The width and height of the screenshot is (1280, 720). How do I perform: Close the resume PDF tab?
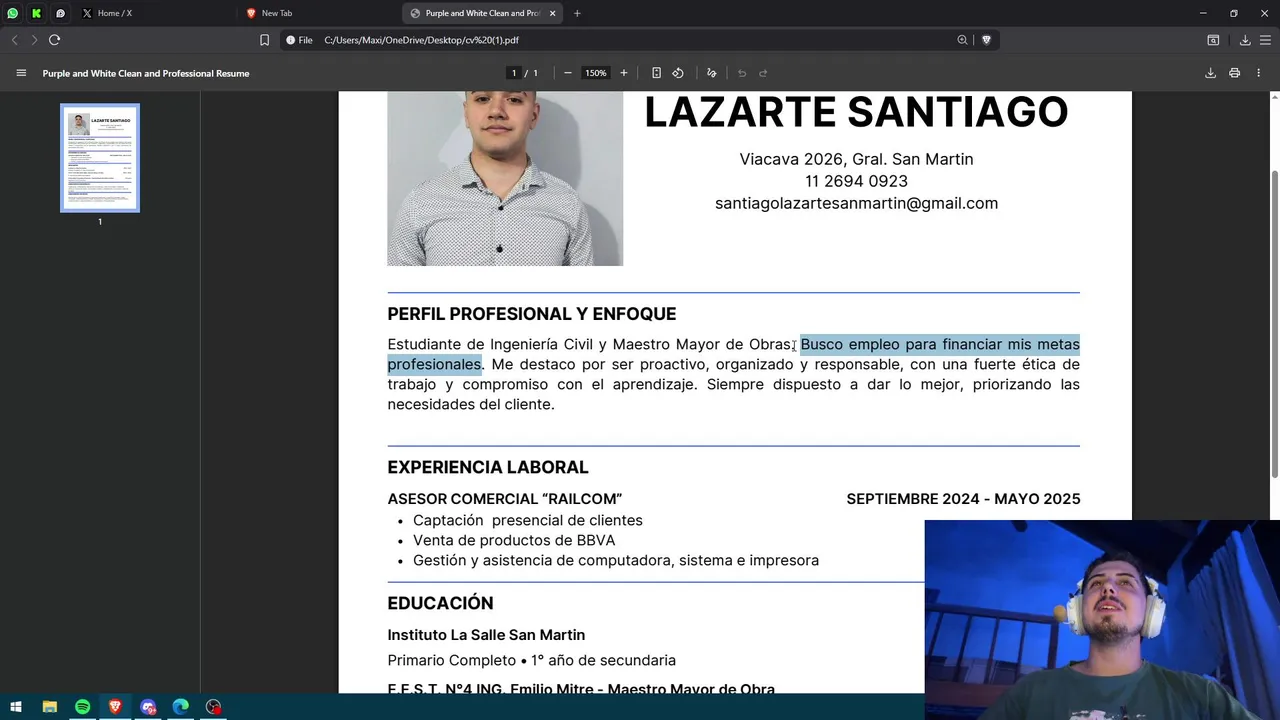click(x=554, y=13)
